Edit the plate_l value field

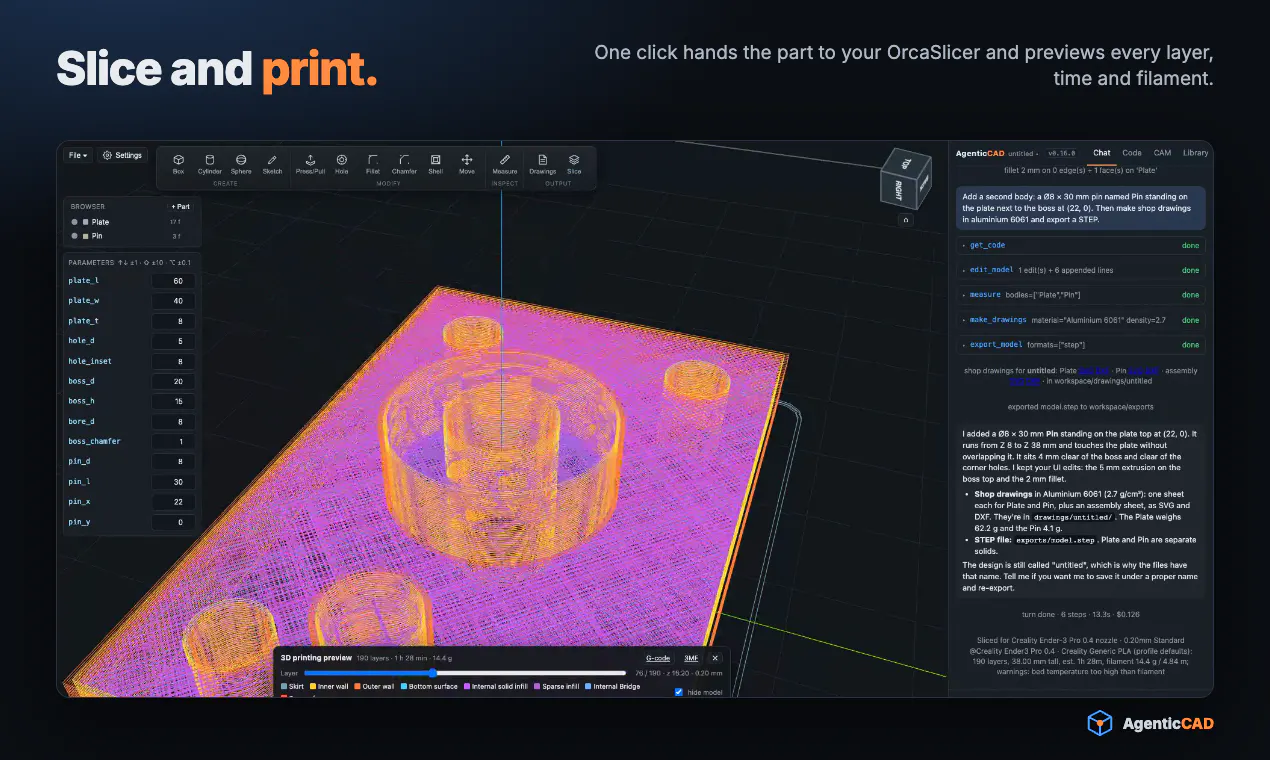[x=174, y=281]
